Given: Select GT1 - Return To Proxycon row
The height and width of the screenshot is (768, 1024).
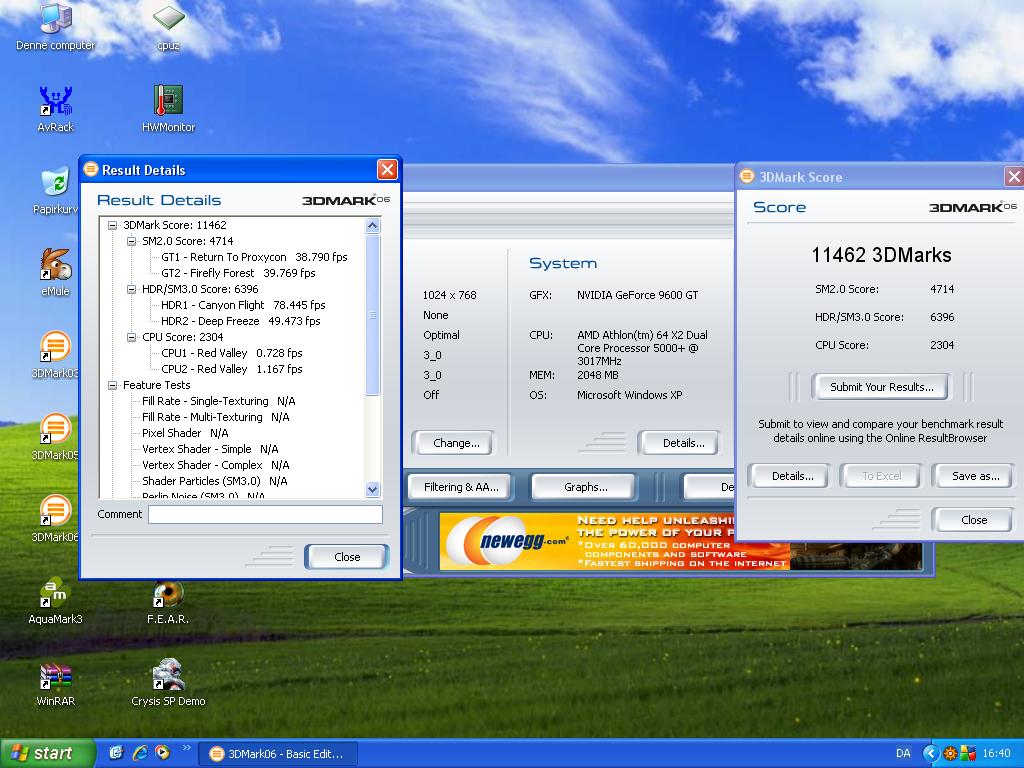Looking at the screenshot, I should click(x=254, y=257).
